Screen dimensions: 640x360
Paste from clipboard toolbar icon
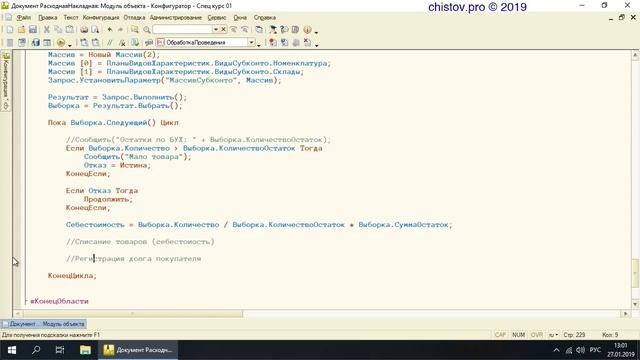coord(70,29)
